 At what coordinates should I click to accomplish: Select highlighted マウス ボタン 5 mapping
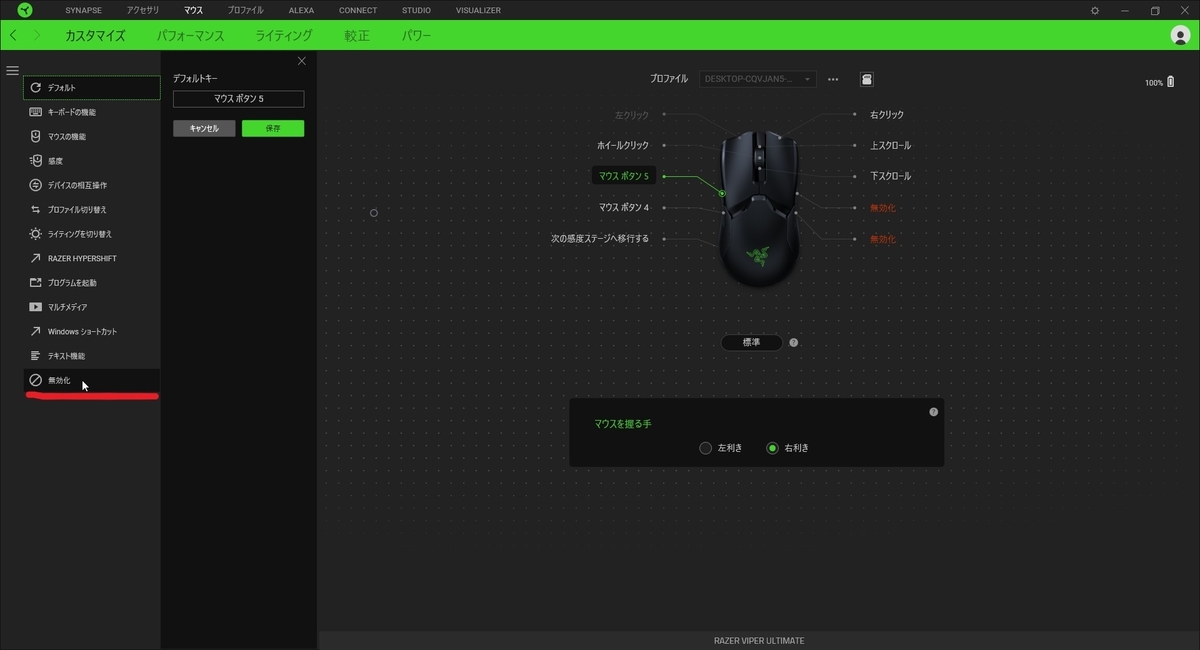tap(624, 176)
